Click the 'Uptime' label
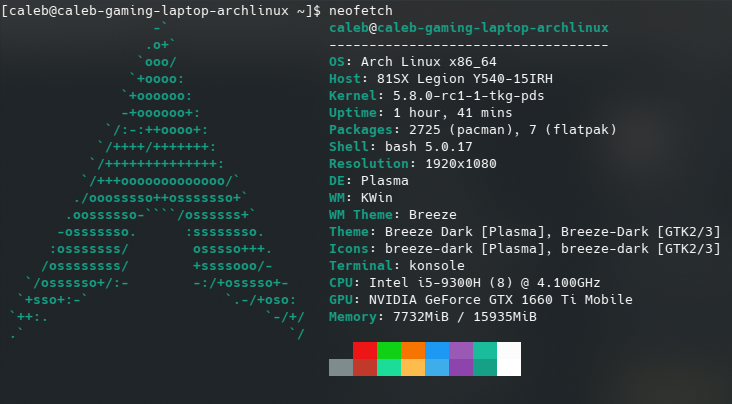 tap(353, 113)
